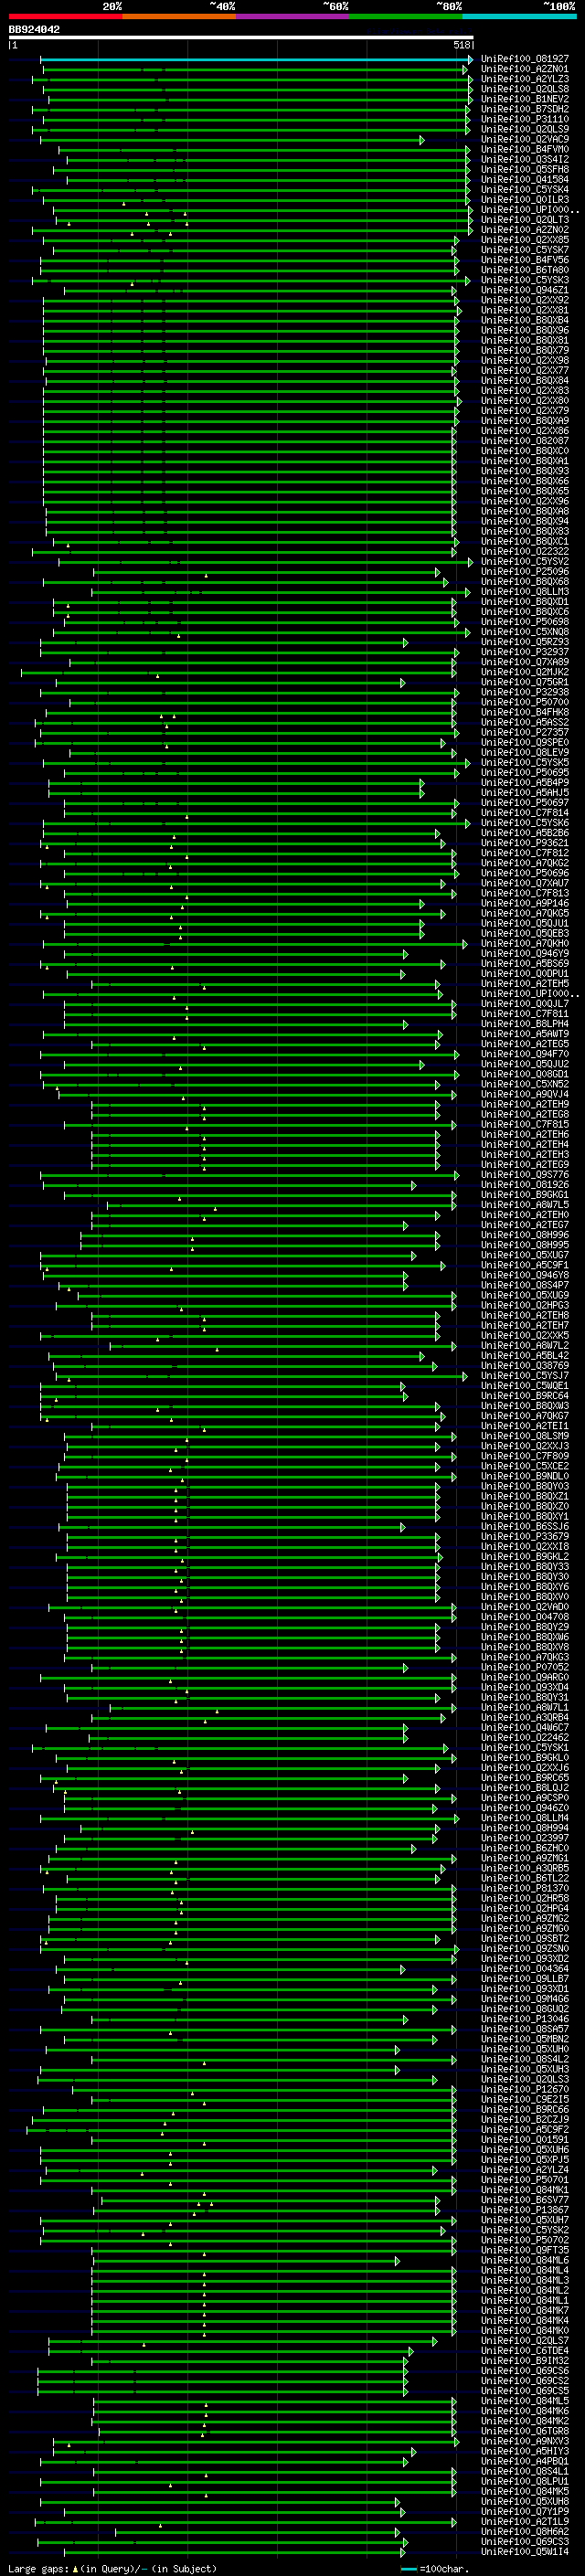This screenshot has height=2576, width=585.
Task: Select the UniRef100_P27357 label
Action: [525, 732]
